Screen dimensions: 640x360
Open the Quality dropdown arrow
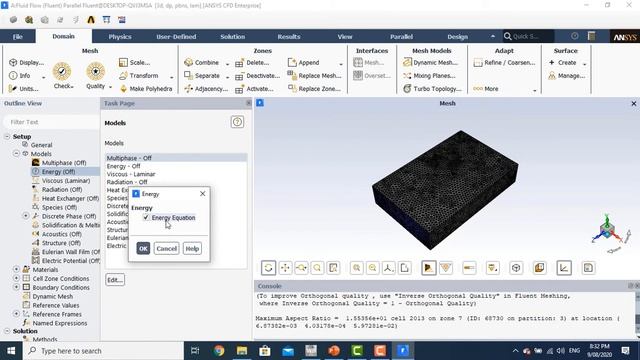110,87
